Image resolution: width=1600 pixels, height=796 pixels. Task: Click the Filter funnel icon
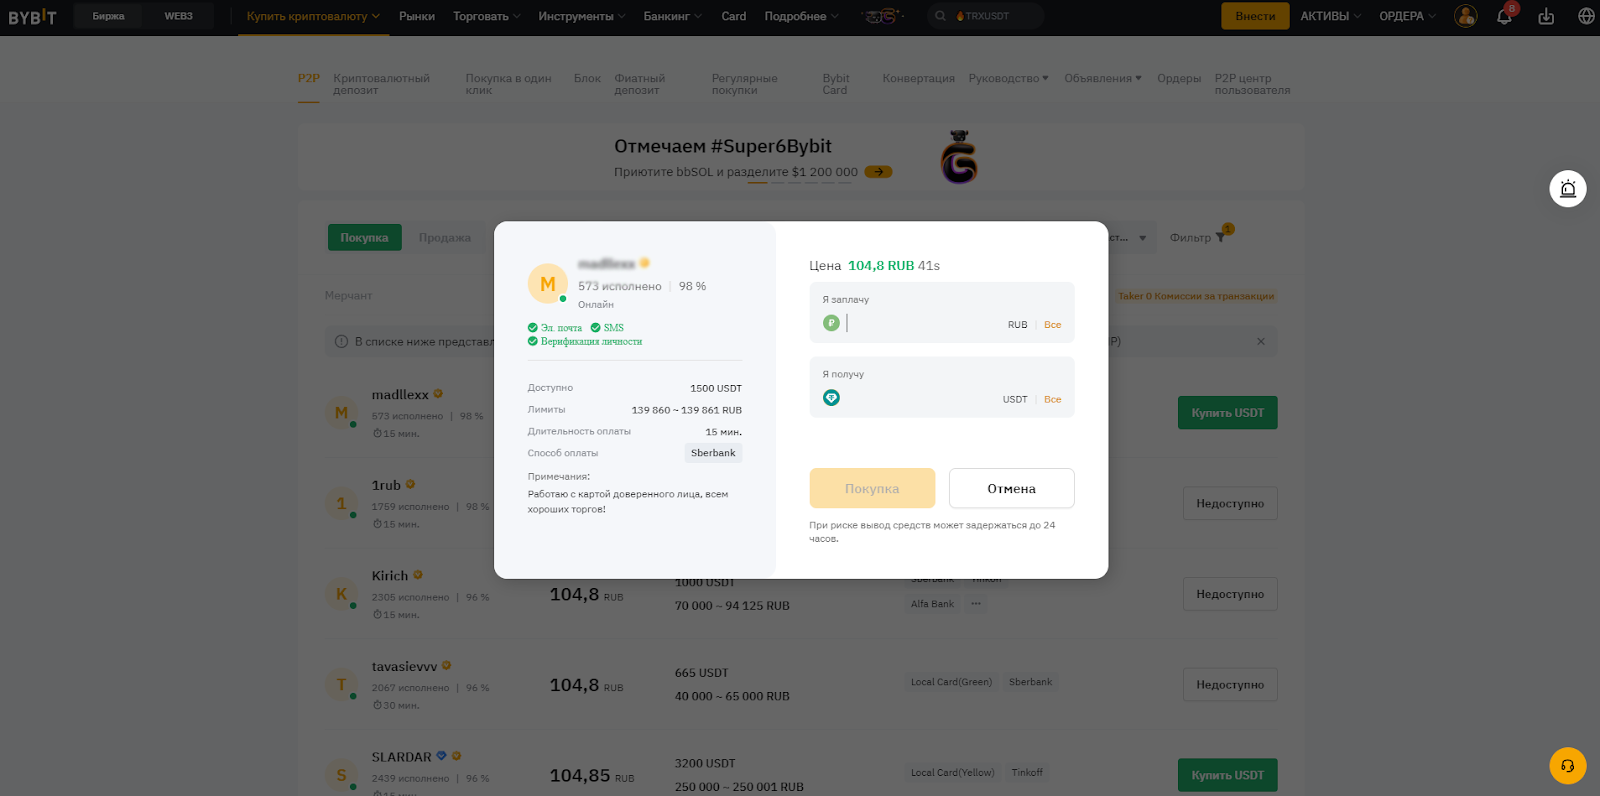tap(1220, 237)
